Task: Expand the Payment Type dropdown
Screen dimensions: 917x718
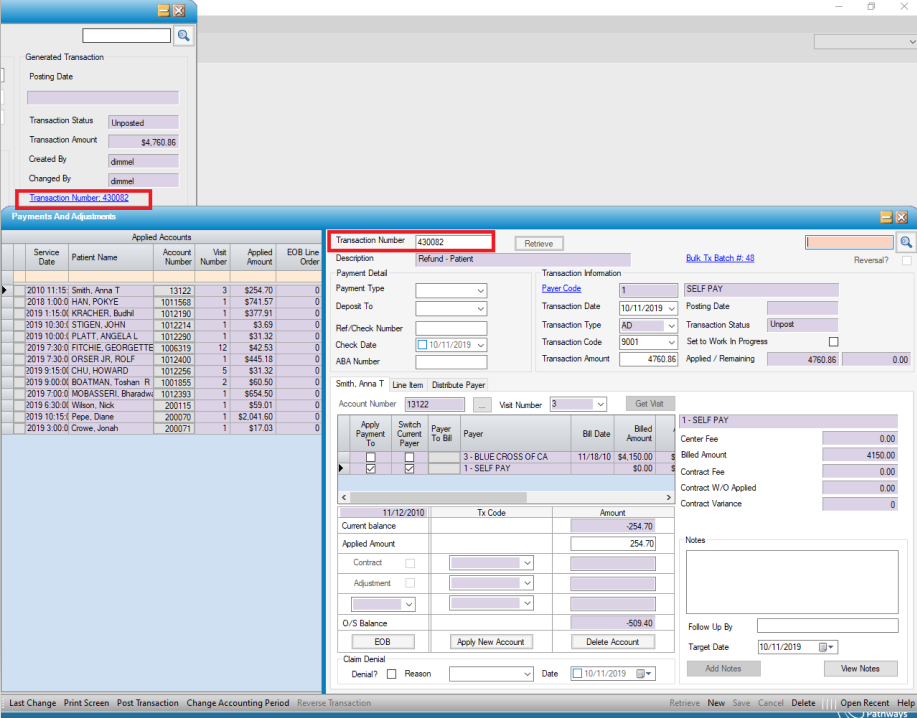Action: tap(480, 291)
